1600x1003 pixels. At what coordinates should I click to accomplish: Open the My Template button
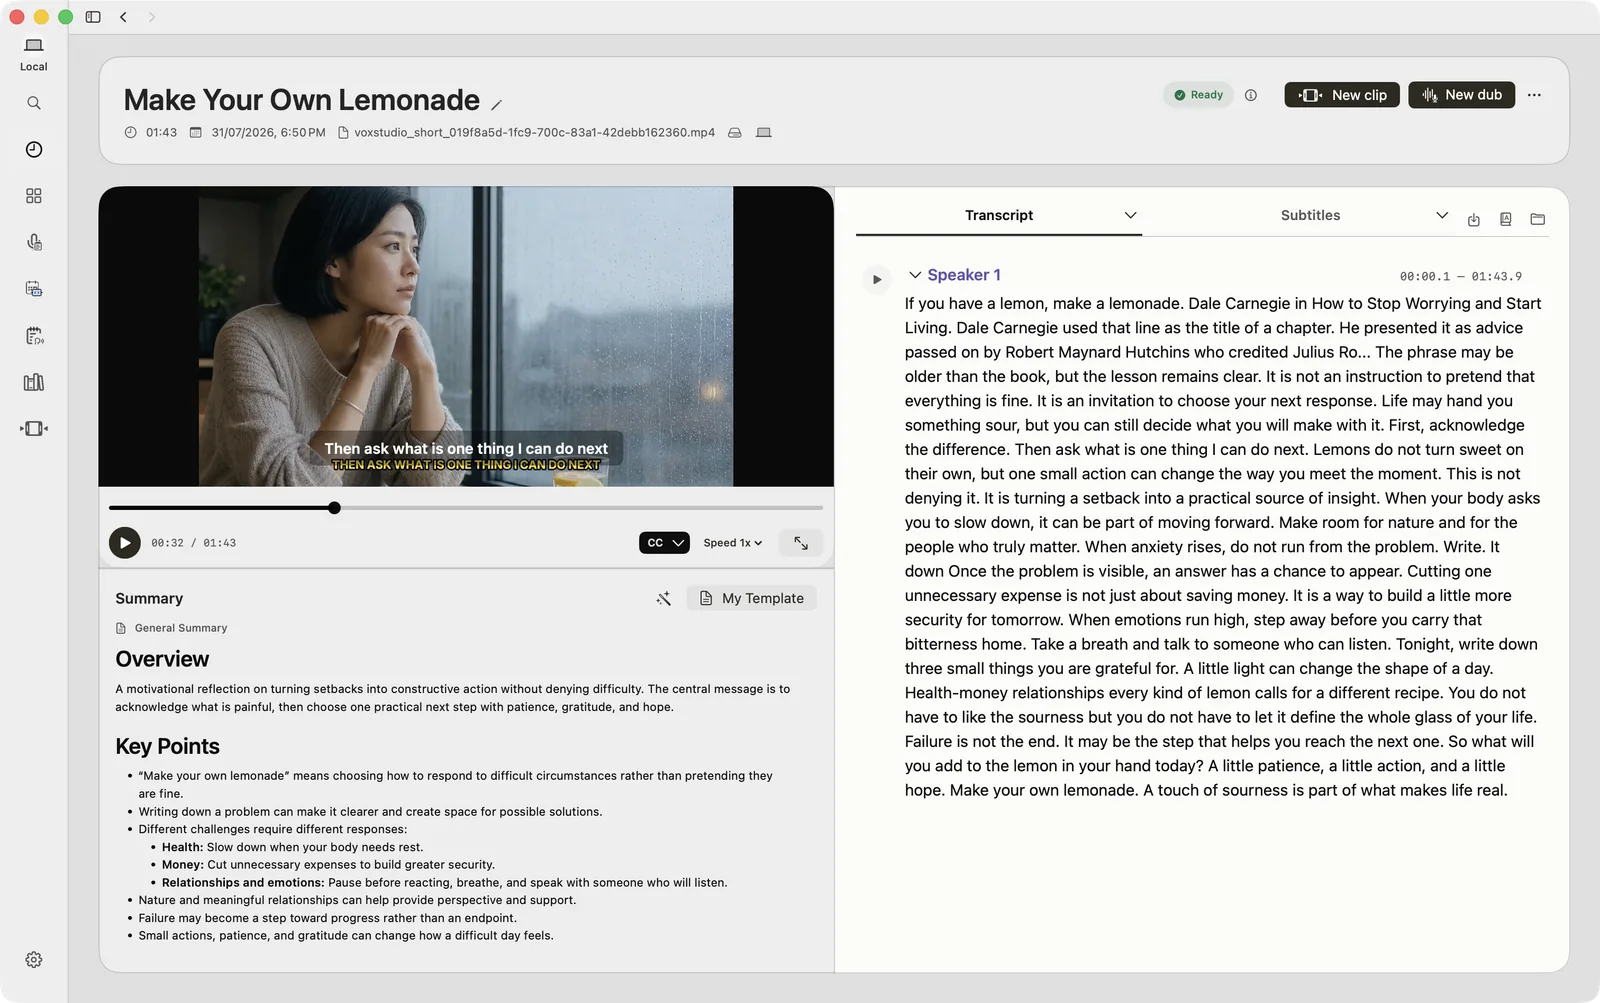[x=752, y=598]
